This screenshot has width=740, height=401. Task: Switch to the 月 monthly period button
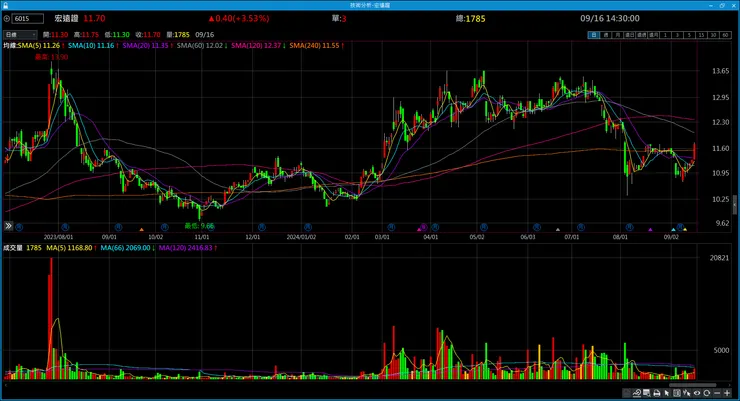618,35
